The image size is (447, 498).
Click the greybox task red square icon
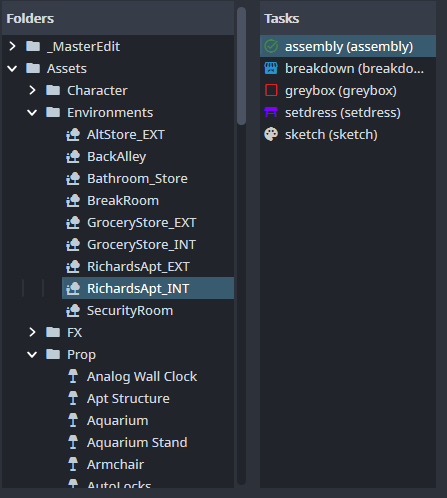271,90
